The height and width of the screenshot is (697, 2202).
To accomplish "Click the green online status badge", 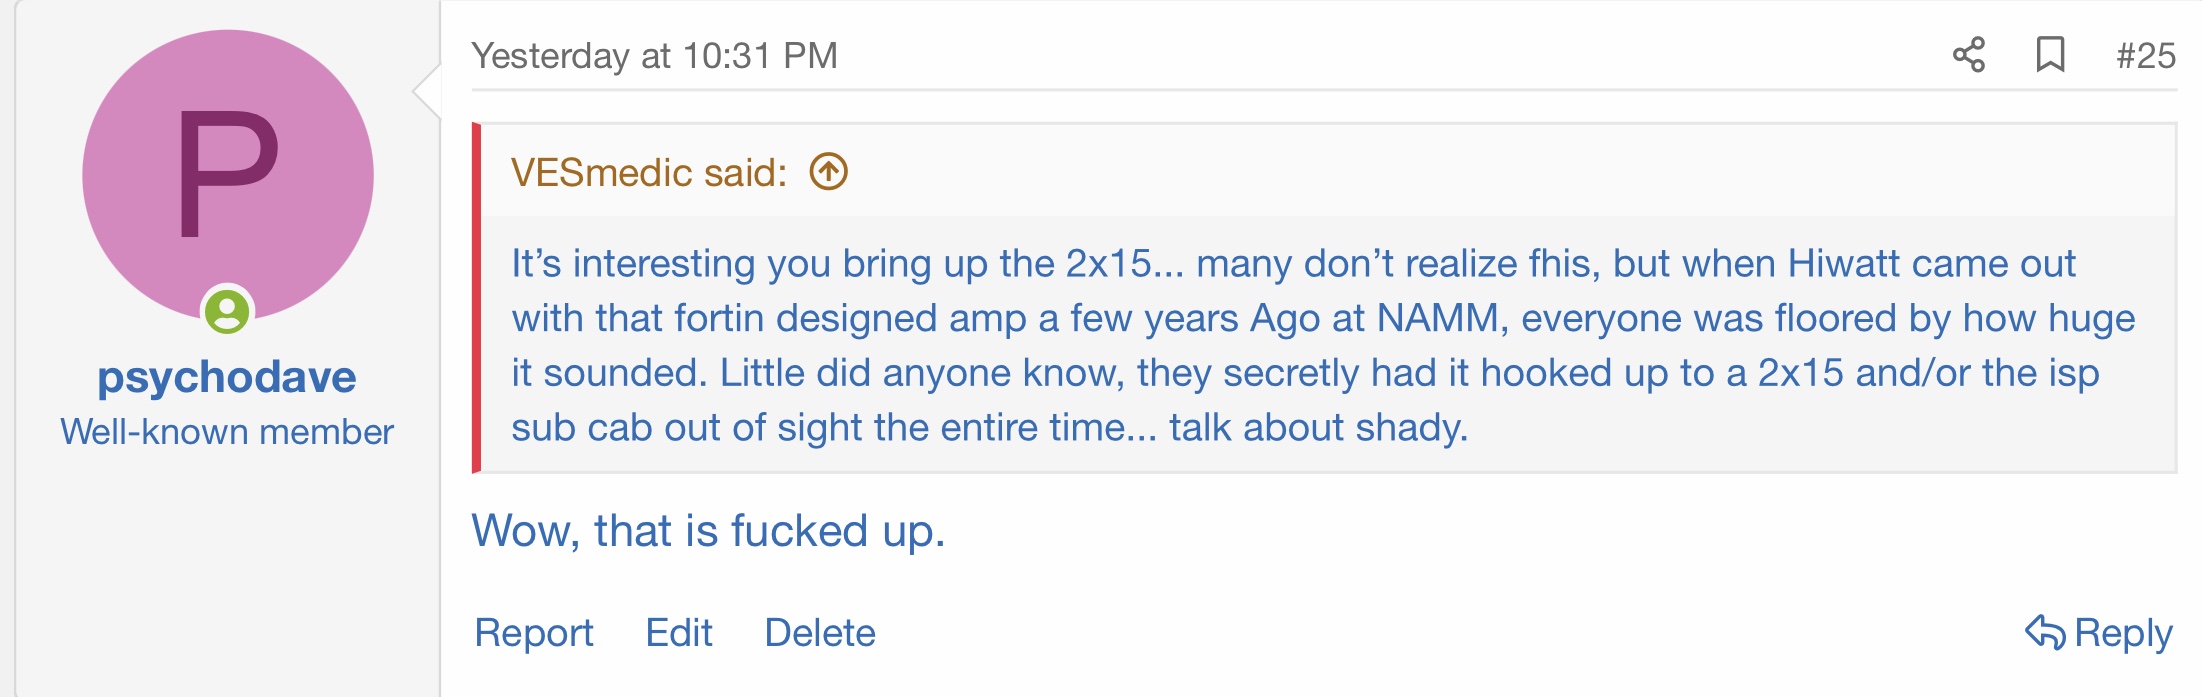I will [227, 312].
